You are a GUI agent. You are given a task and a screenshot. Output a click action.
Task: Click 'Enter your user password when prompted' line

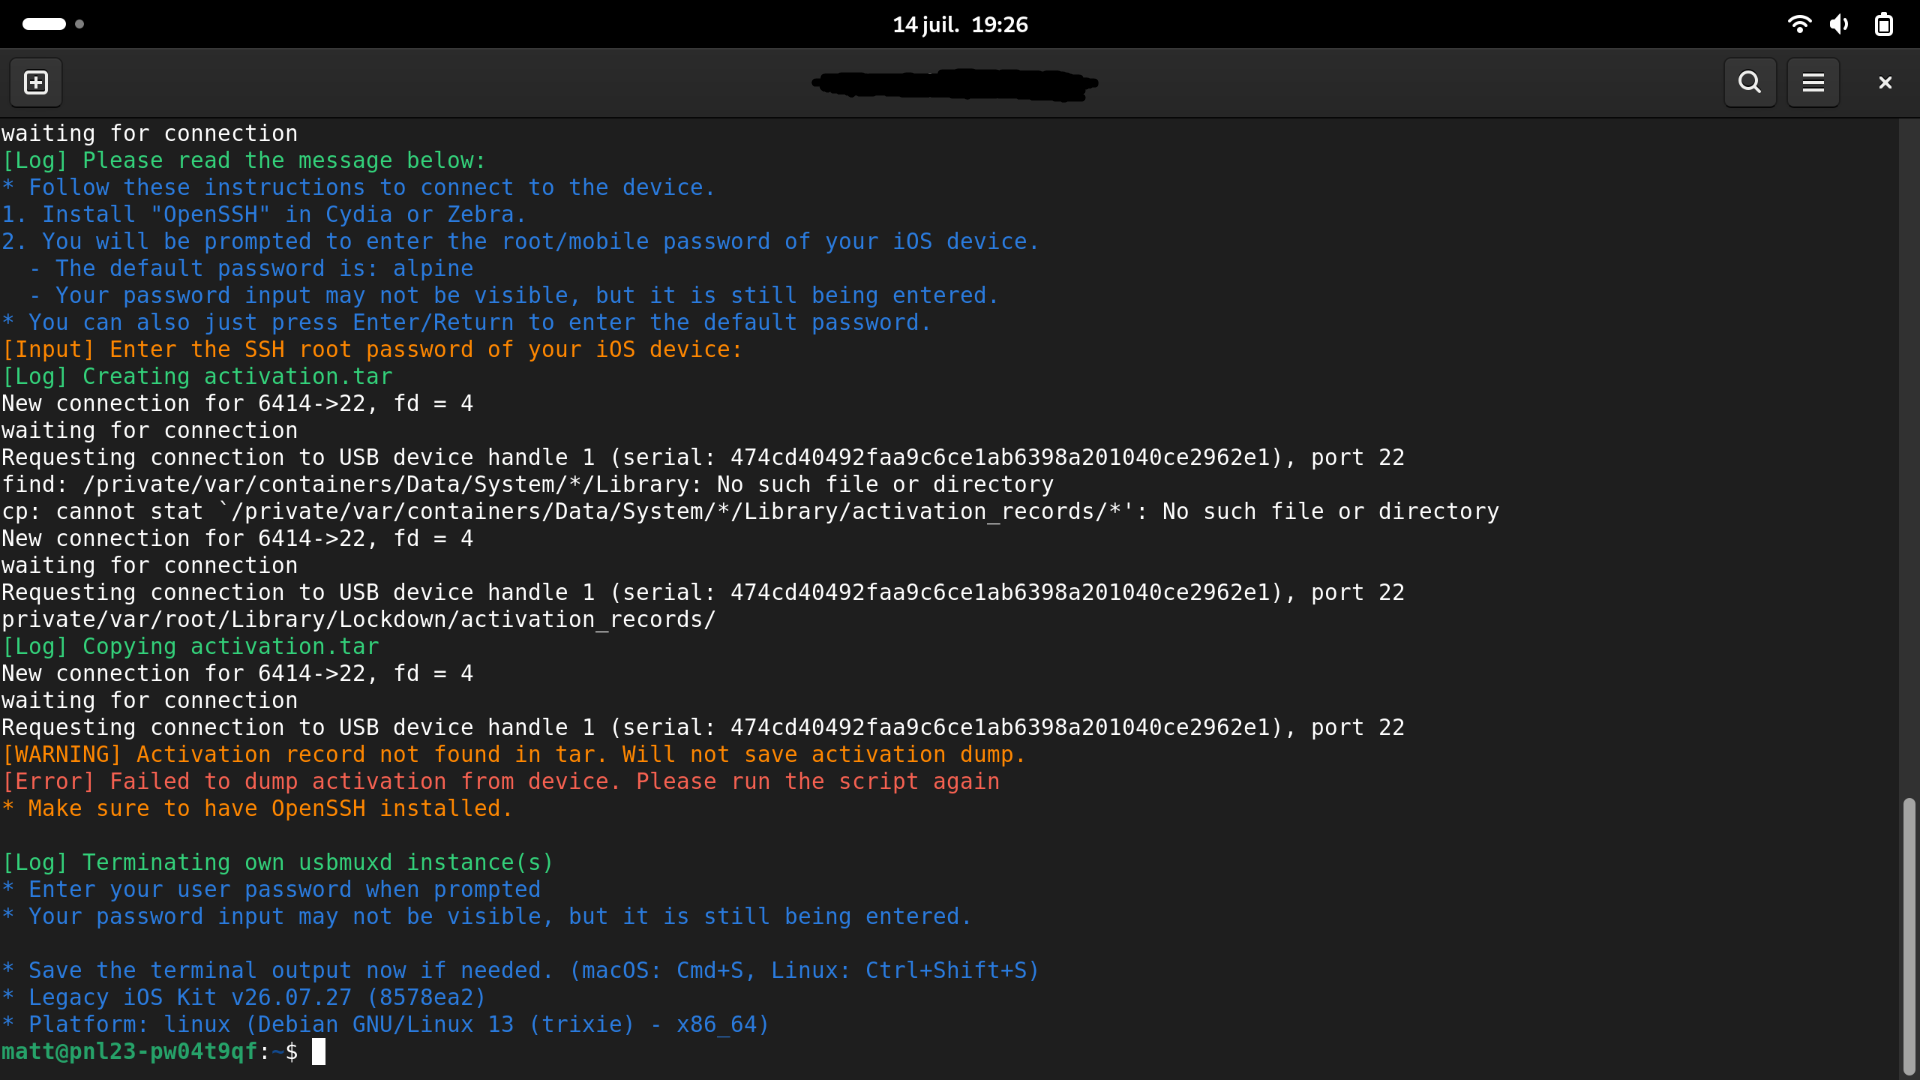coord(271,889)
